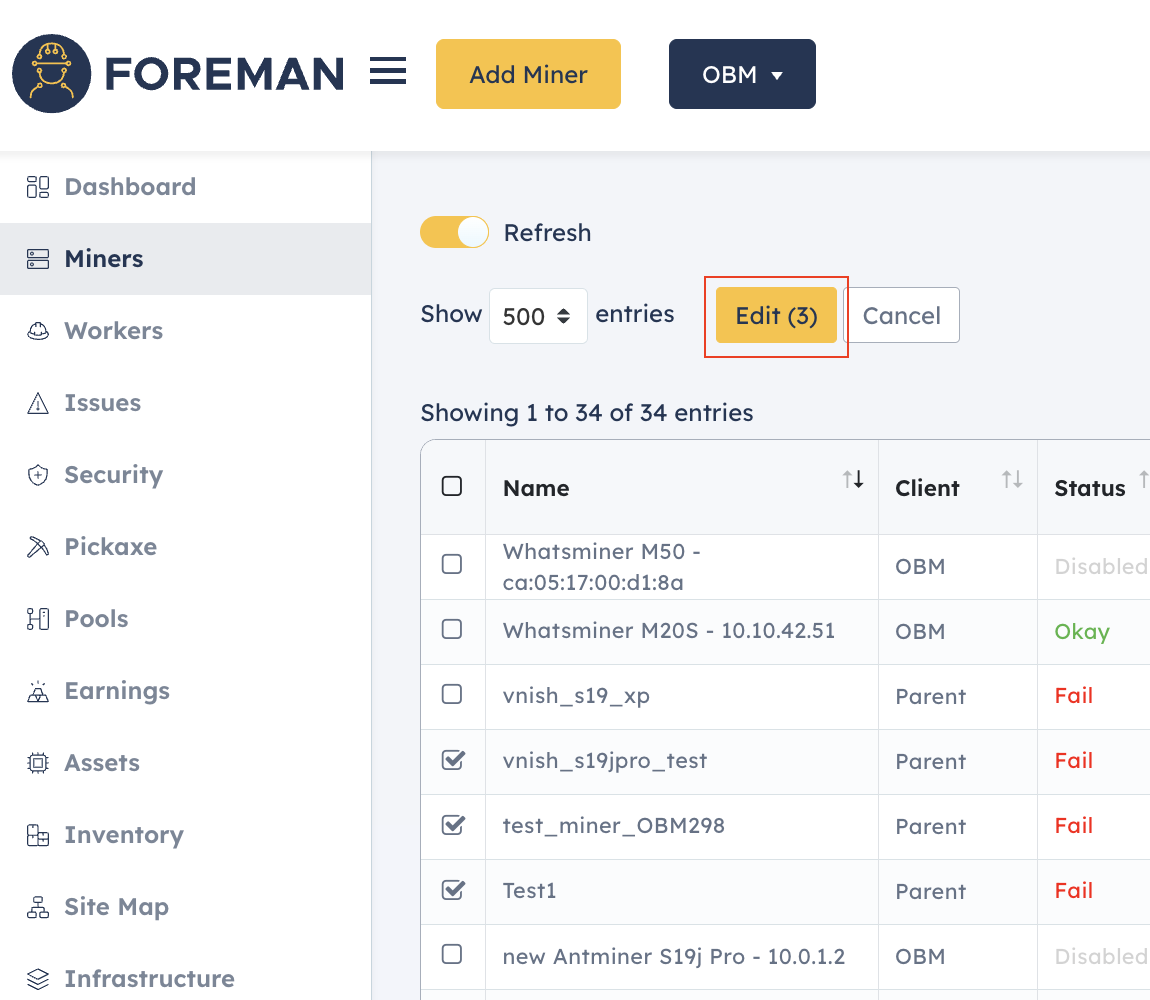Sort table by Name column arrows

853,479
